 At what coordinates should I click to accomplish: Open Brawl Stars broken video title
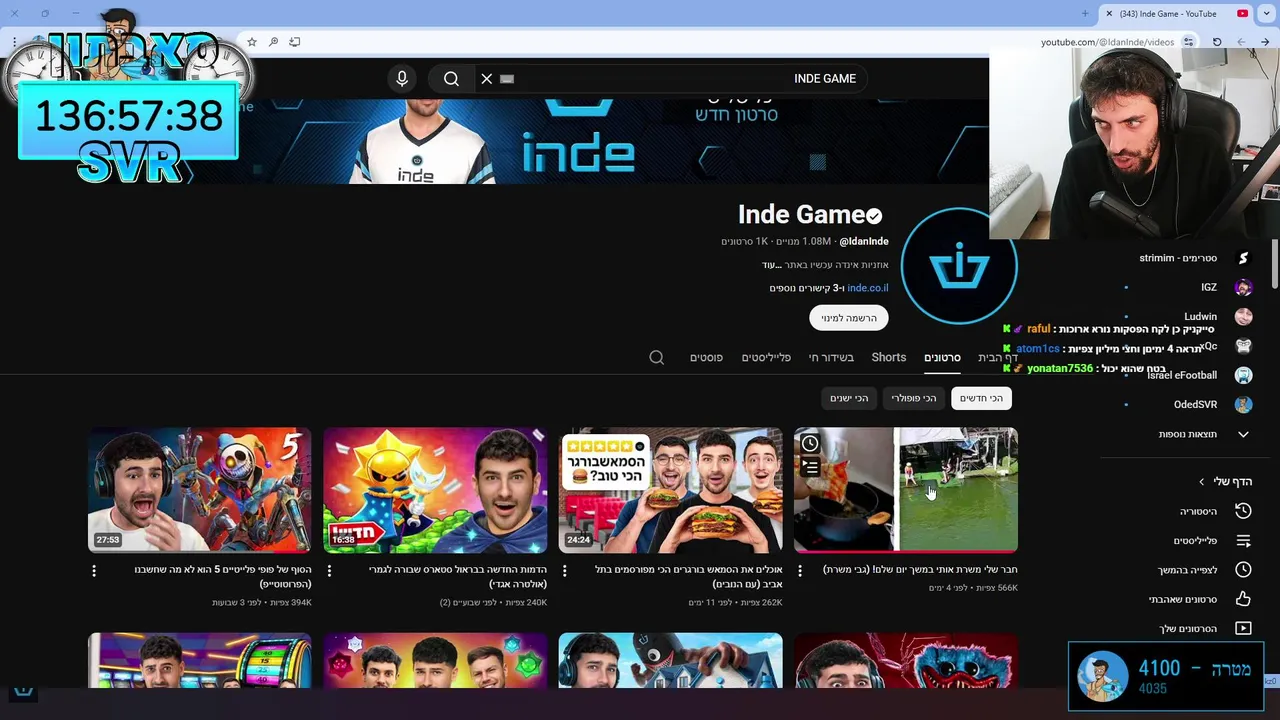click(457, 577)
